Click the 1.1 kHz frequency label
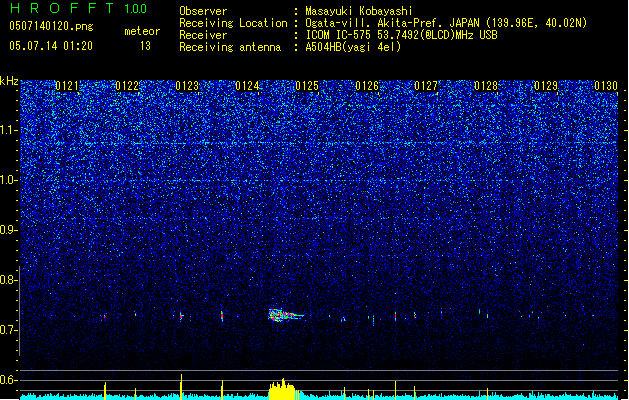Screen dimensions: 629x400 (9, 130)
